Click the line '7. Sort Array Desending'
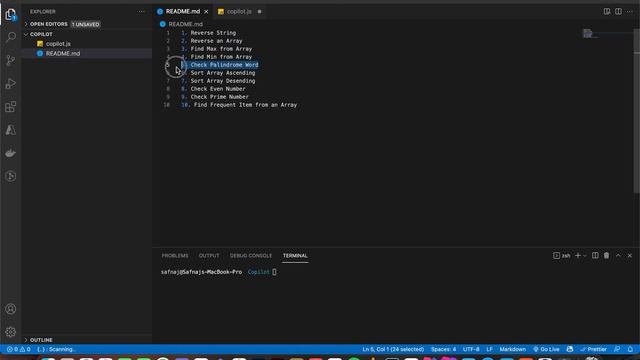 (x=218, y=81)
